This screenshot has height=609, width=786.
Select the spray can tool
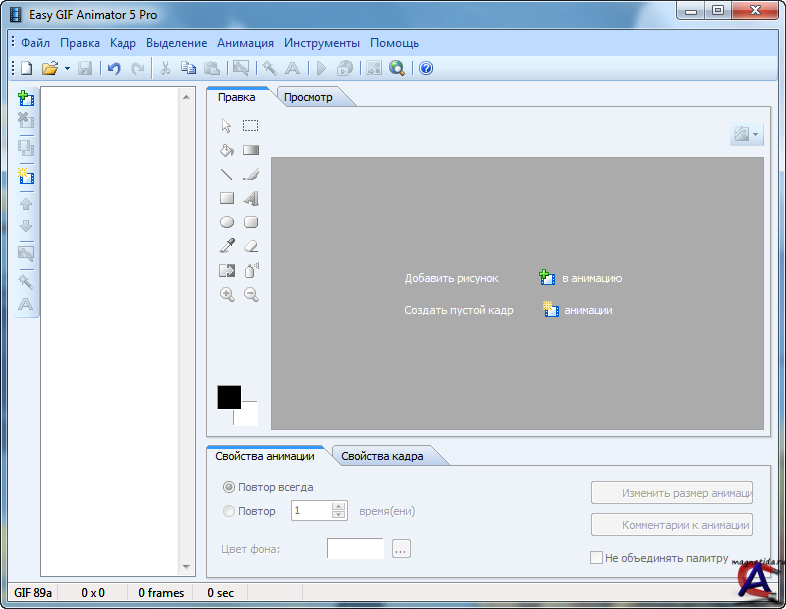(251, 270)
